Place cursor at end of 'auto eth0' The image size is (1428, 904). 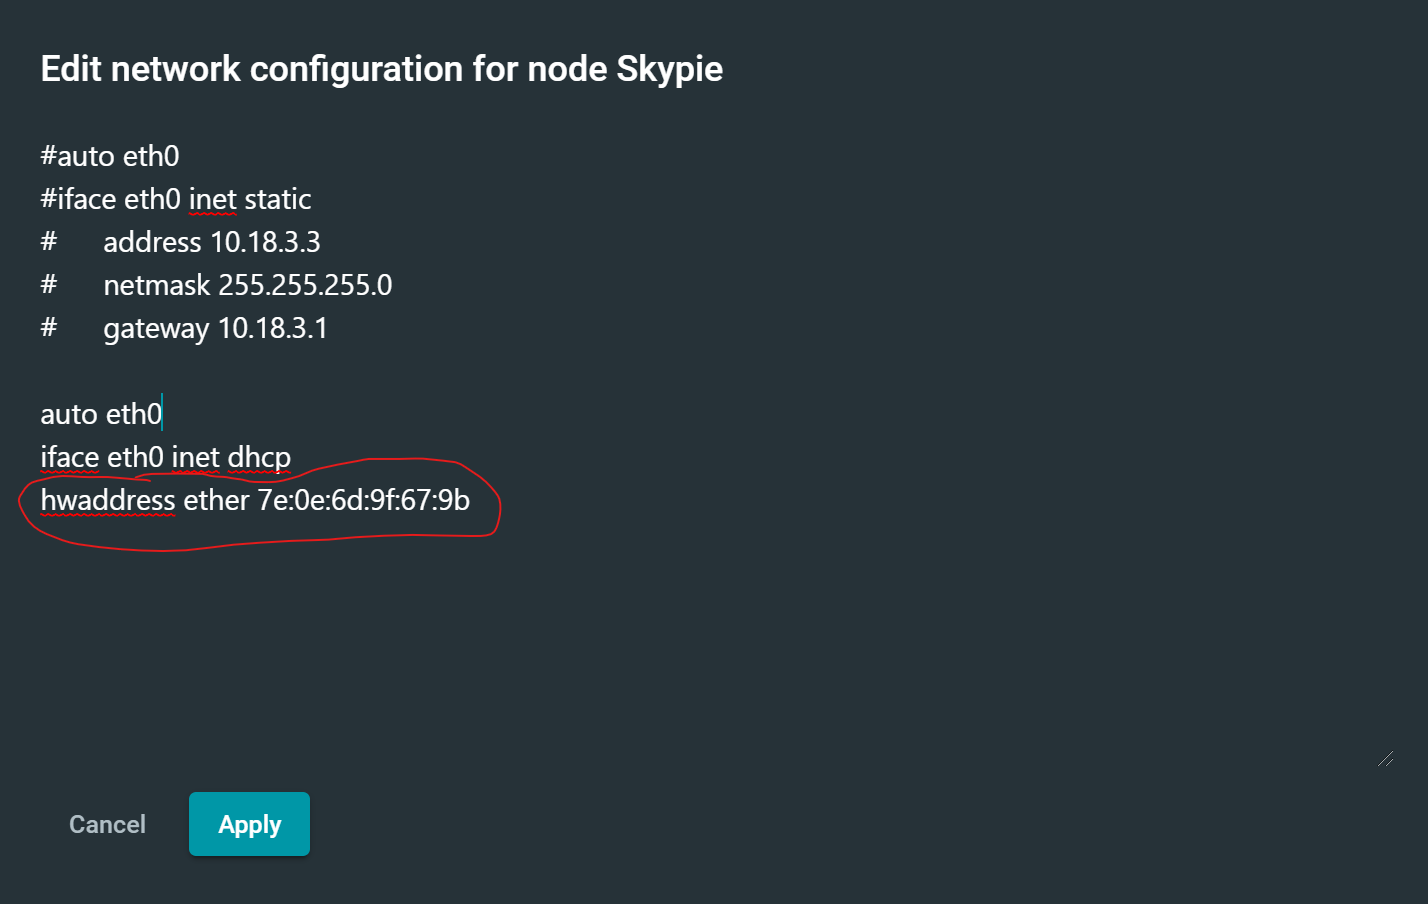[162, 414]
